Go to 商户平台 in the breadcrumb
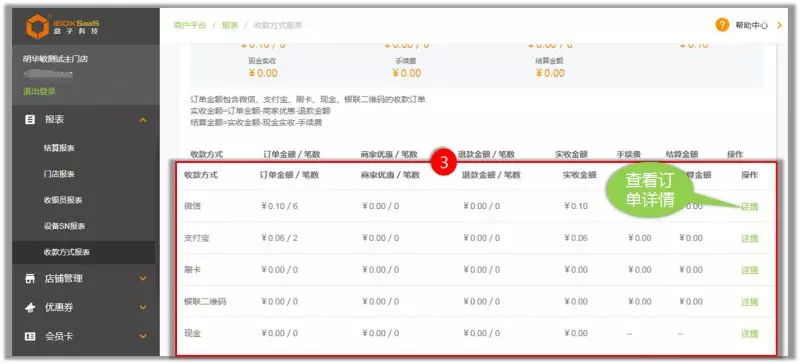This screenshot has height=364, width=800. click(x=190, y=25)
